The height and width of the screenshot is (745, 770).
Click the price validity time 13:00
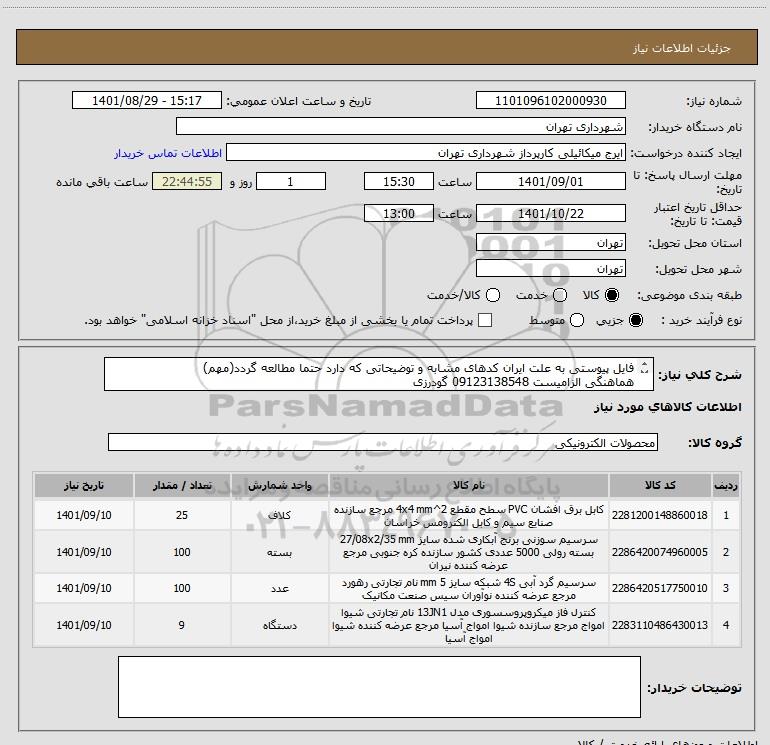coord(399,214)
